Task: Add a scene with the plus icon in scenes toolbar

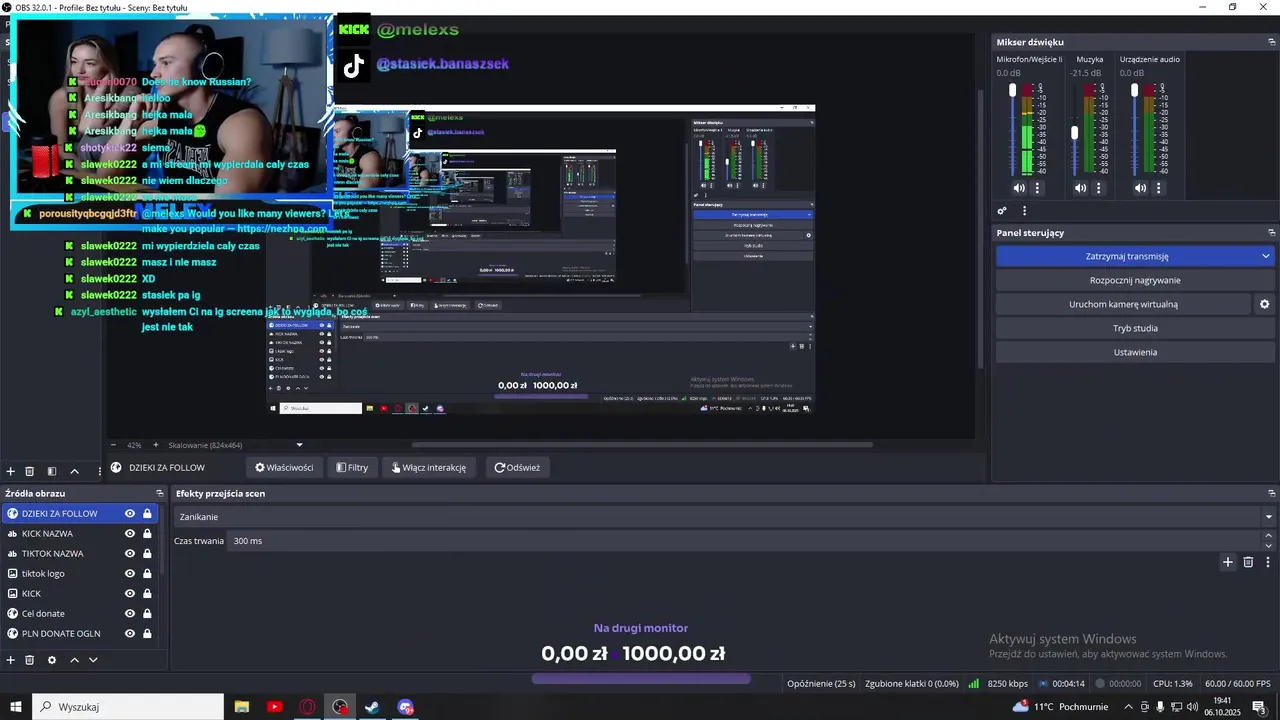Action: (x=11, y=471)
